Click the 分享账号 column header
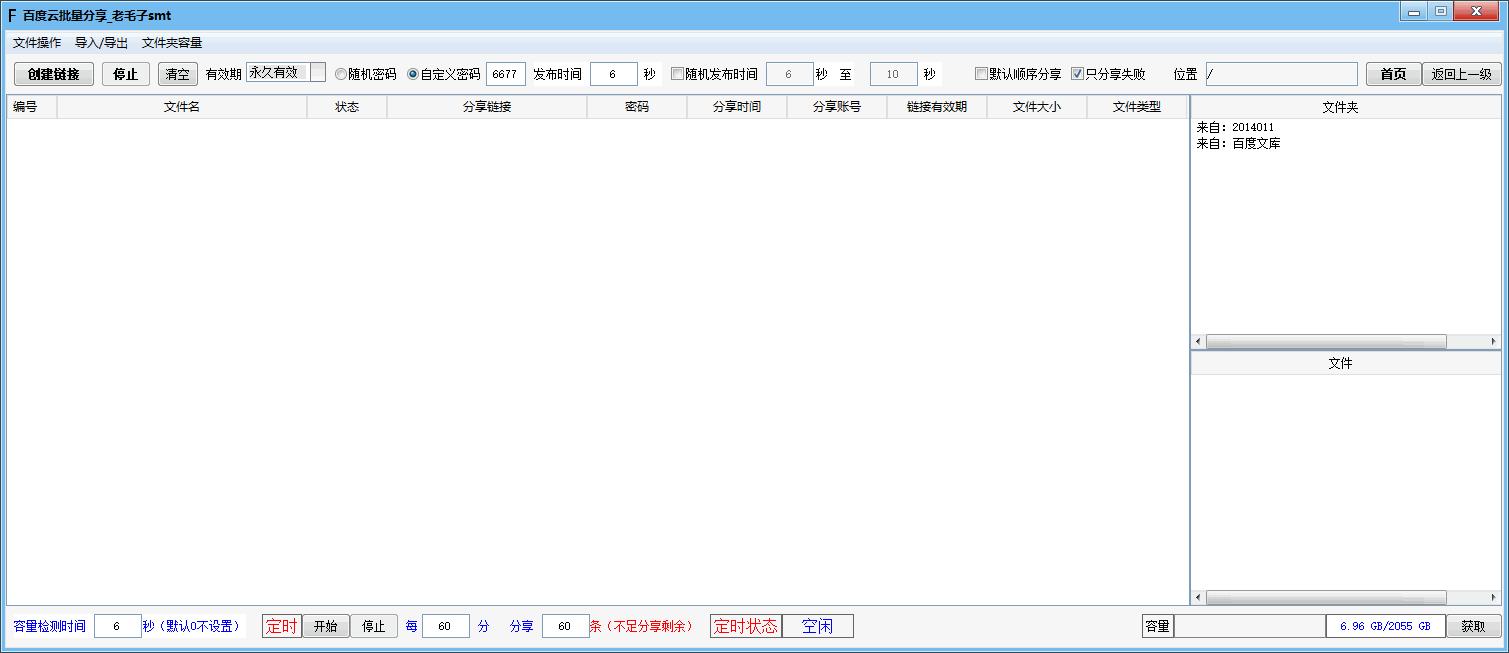The width and height of the screenshot is (1509, 653). pos(837,107)
